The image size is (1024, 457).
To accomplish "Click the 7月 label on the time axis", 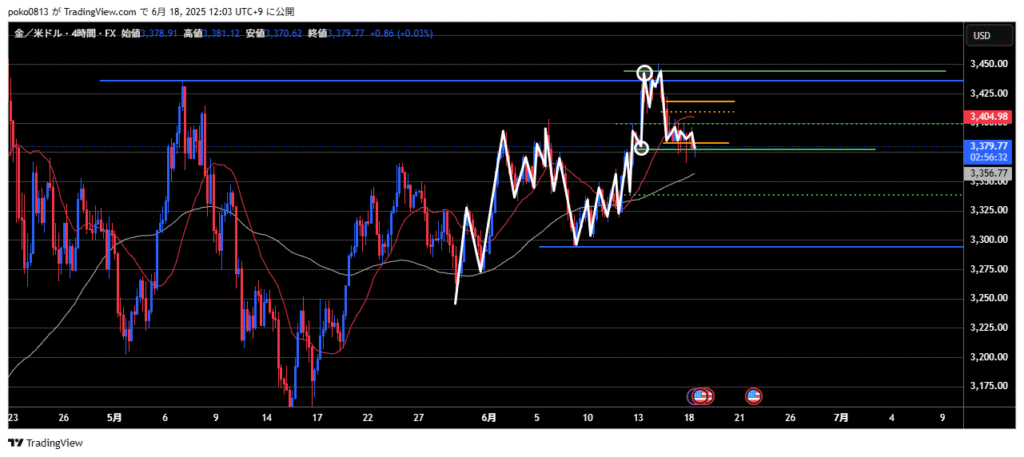I will (x=841, y=418).
